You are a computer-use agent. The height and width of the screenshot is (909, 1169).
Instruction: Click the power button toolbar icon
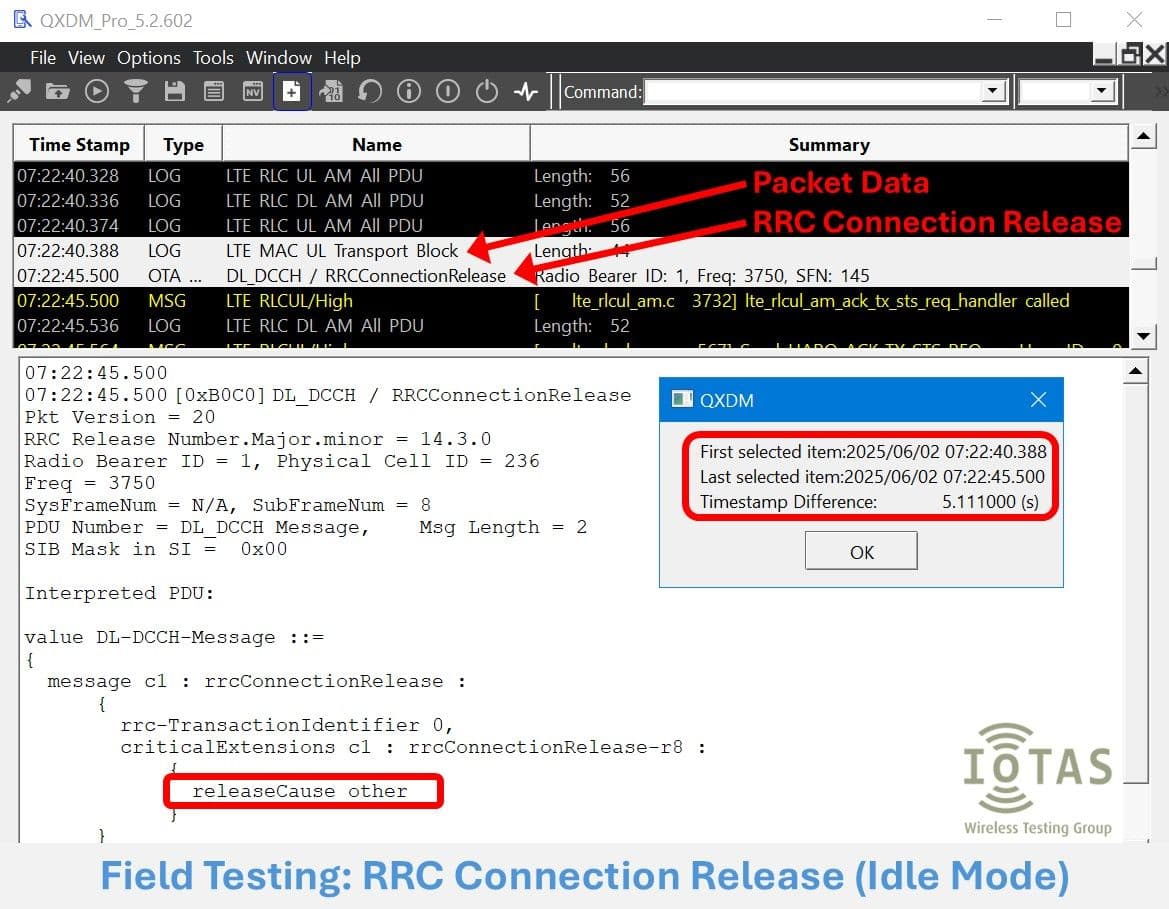(487, 92)
